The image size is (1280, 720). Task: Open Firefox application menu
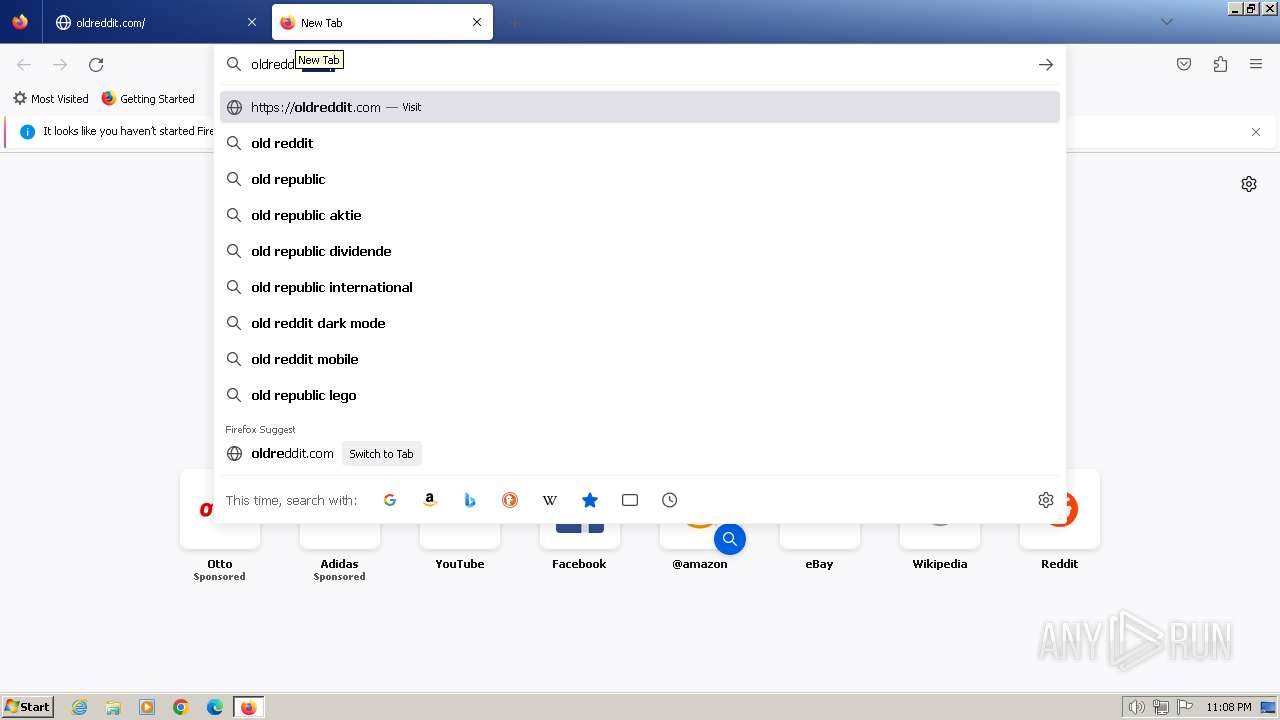pos(1256,64)
